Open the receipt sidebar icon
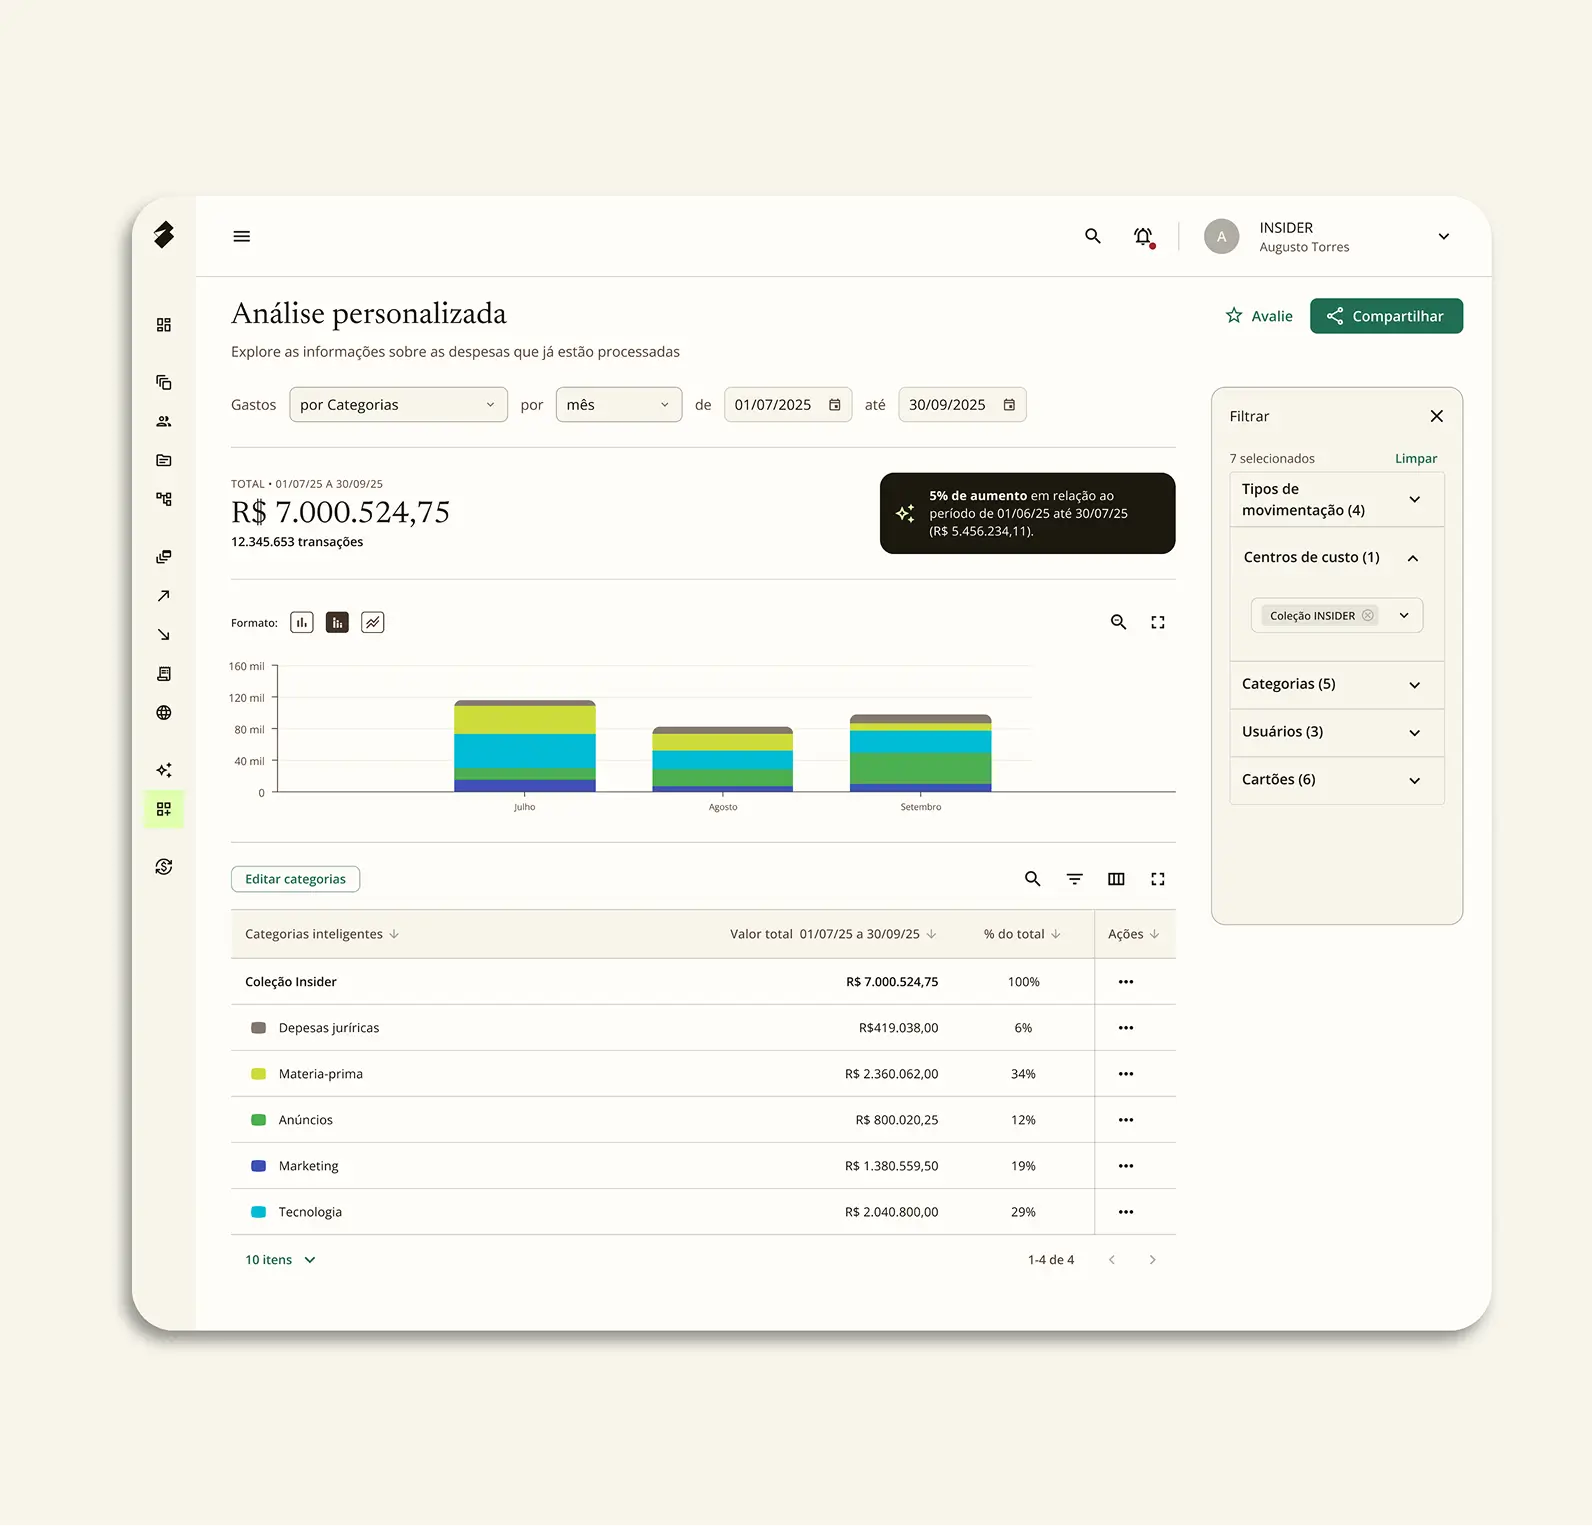The width and height of the screenshot is (1592, 1526). pos(164,674)
